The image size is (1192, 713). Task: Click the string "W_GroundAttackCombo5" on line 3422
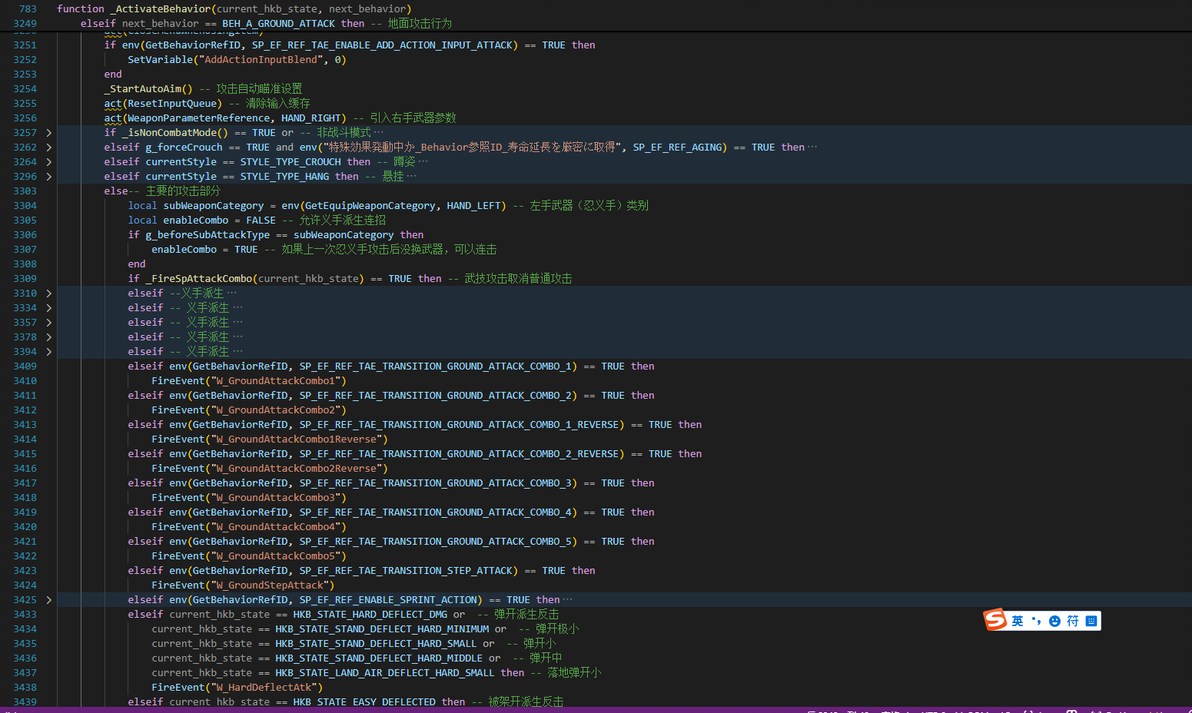pyautogui.click(x=278, y=556)
